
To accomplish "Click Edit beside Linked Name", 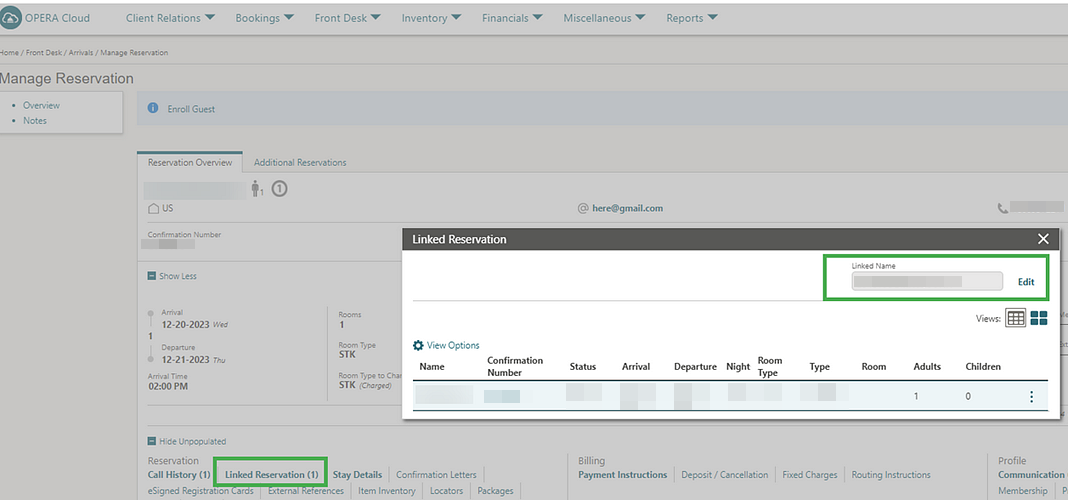I will coord(1026,282).
